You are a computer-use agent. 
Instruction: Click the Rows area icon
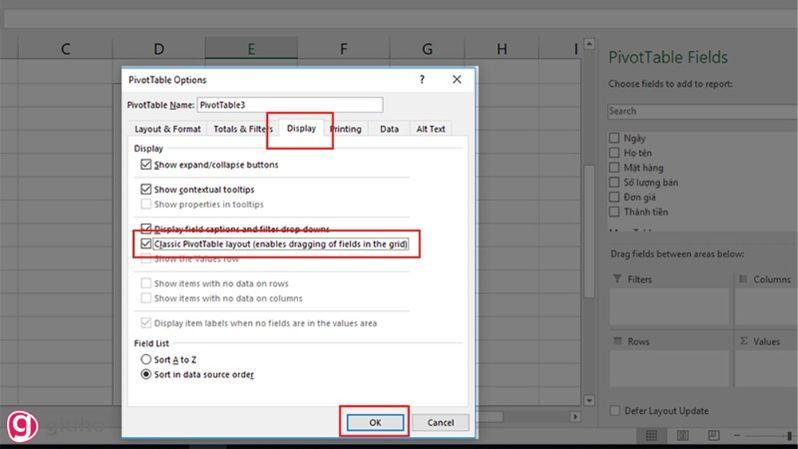[x=617, y=341]
